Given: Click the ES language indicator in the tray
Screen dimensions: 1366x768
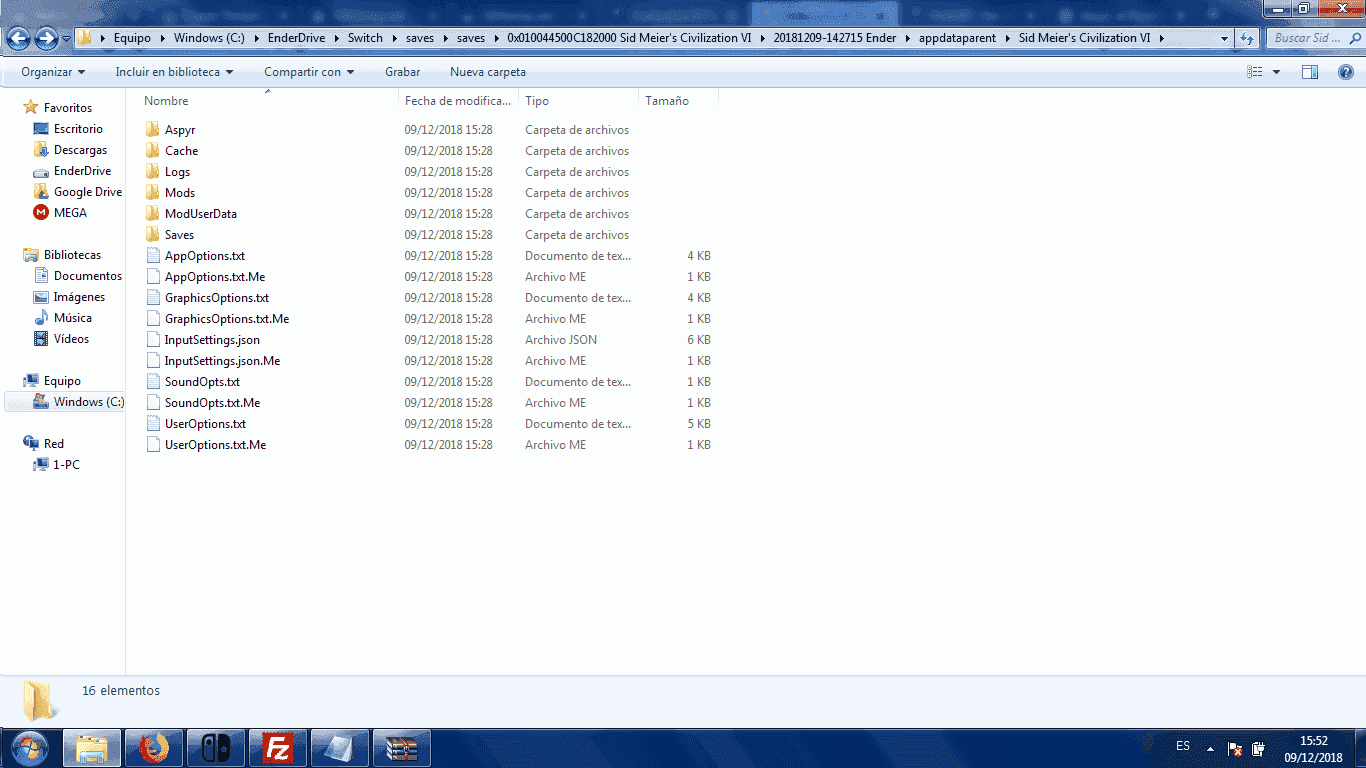Looking at the screenshot, I should (1183, 747).
